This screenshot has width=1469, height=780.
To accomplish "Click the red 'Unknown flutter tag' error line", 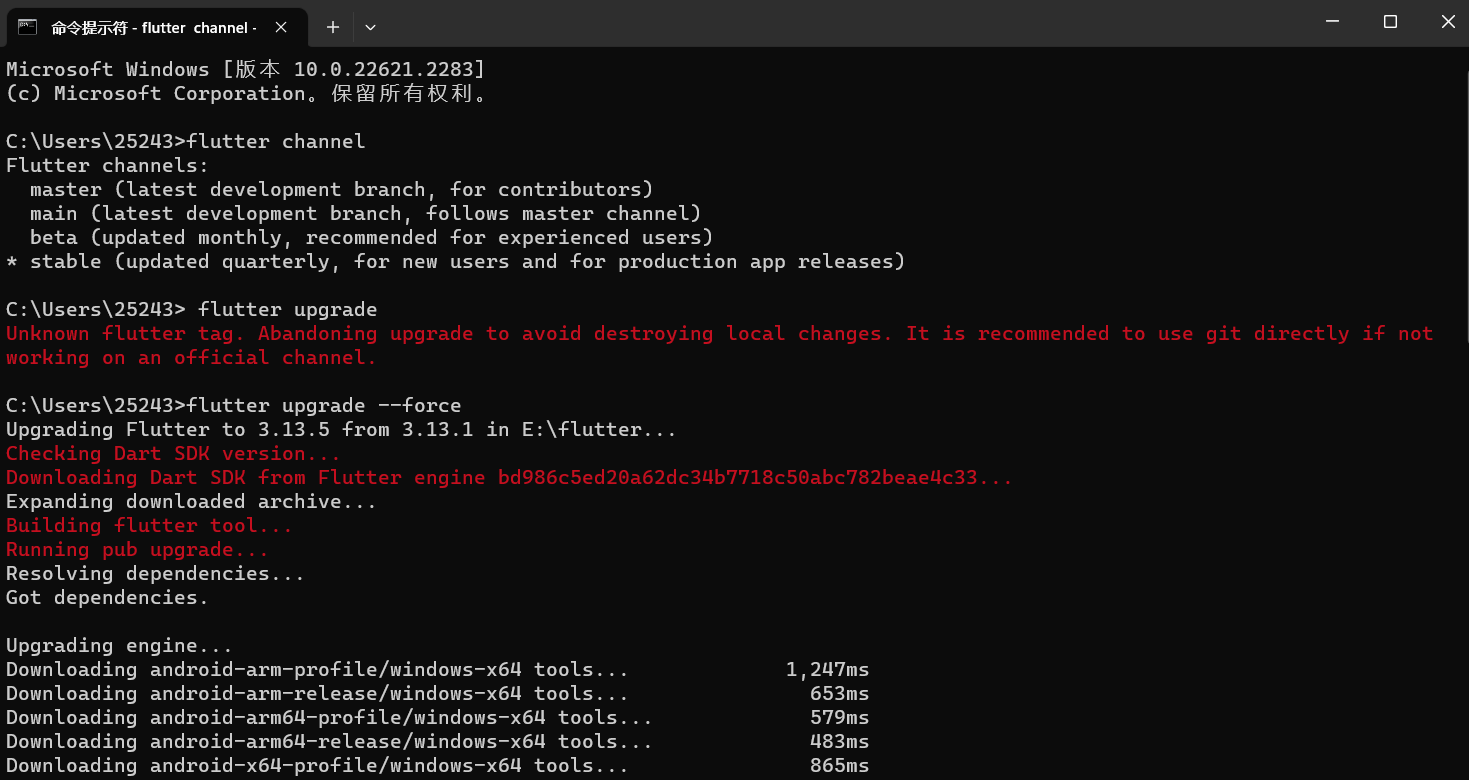I will coord(700,334).
